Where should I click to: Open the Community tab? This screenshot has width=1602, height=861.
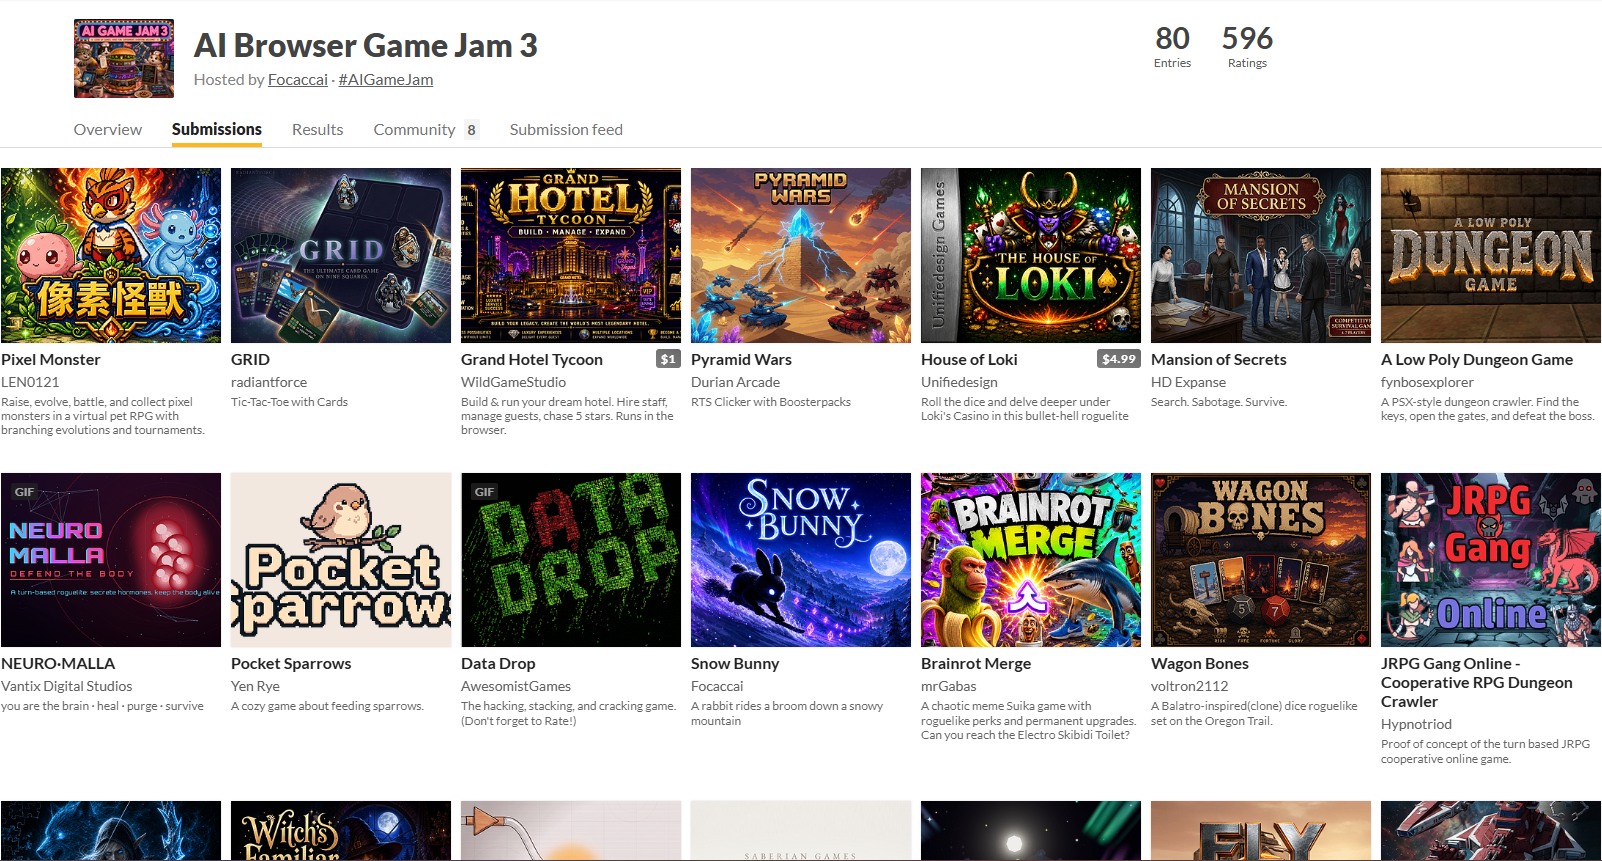coord(426,130)
